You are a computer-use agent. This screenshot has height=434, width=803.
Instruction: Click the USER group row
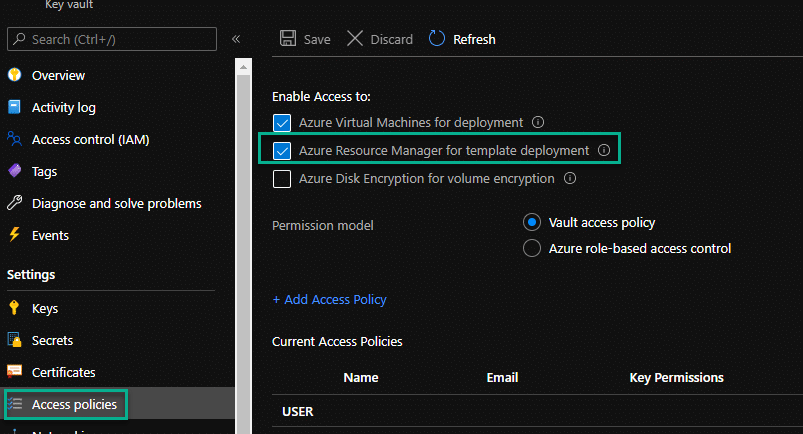[x=537, y=411]
